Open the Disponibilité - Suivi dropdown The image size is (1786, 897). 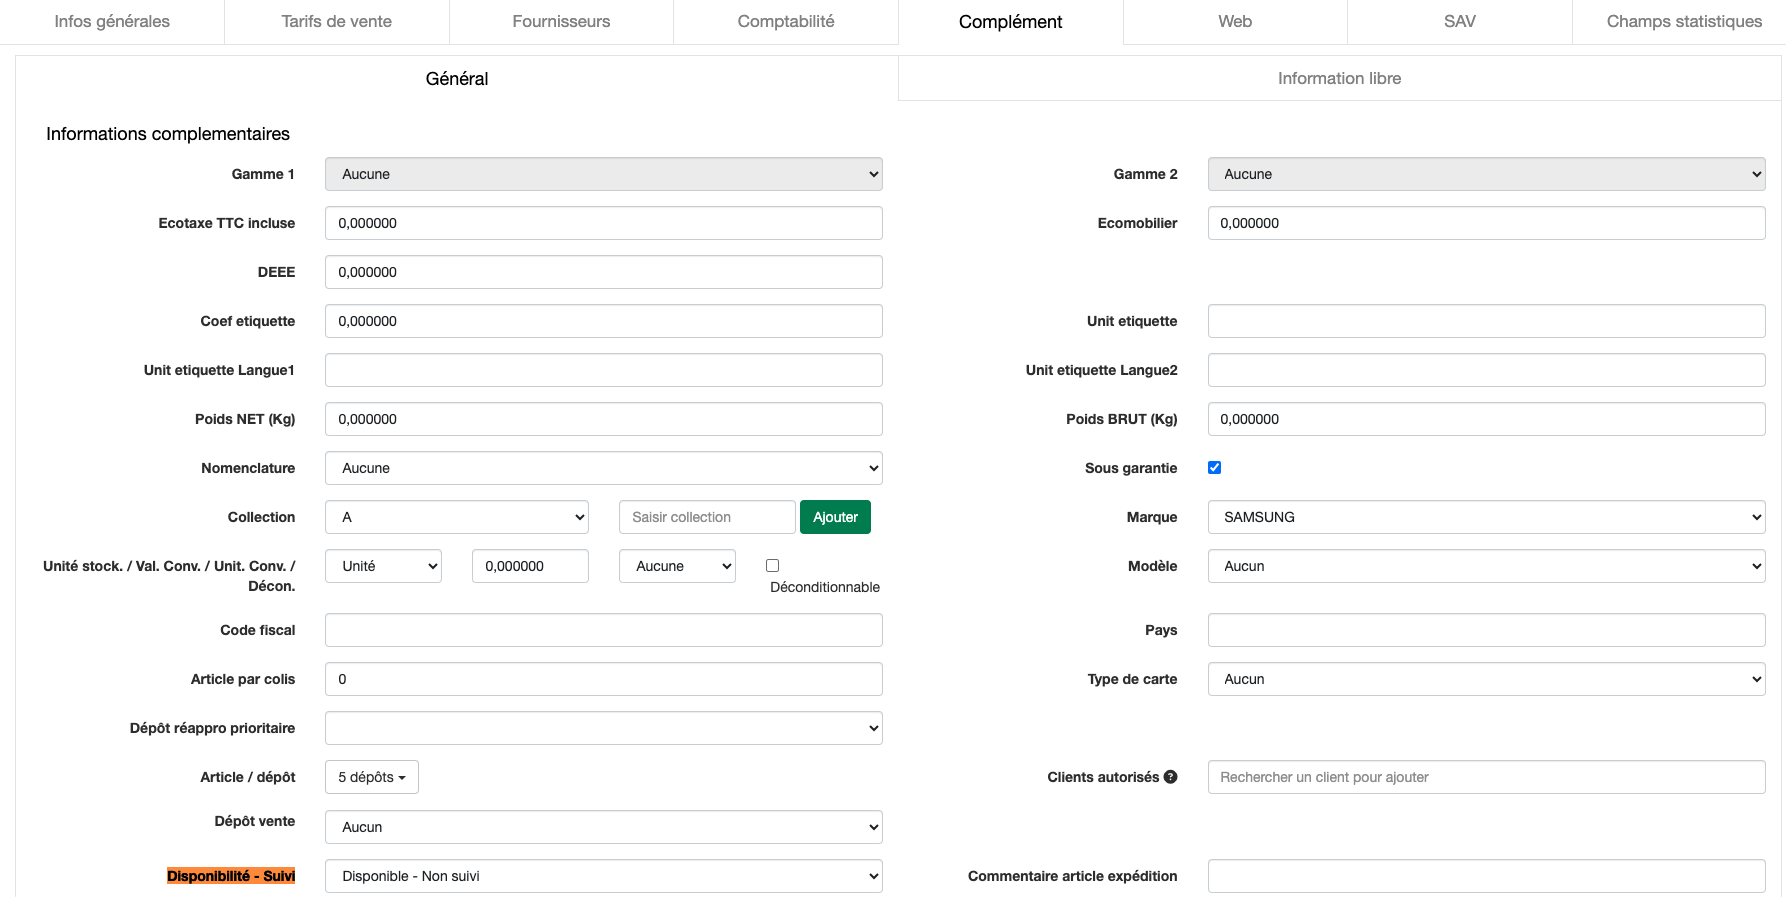[x=603, y=876]
